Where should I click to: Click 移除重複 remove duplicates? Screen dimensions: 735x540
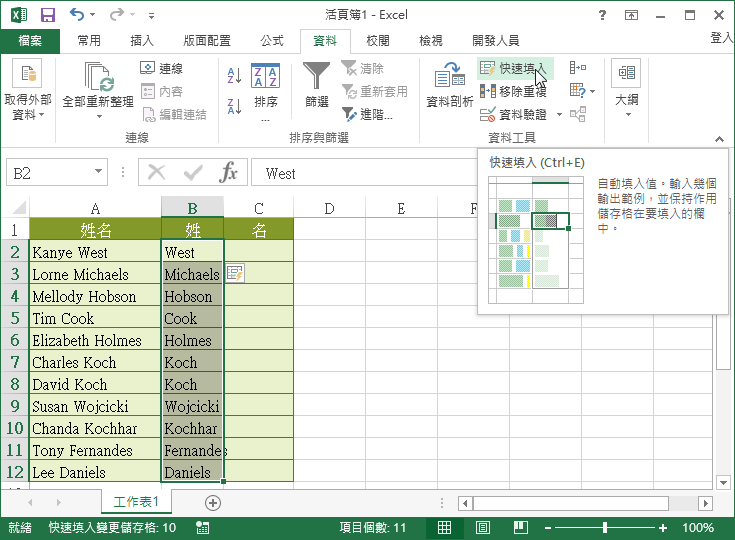[513, 91]
